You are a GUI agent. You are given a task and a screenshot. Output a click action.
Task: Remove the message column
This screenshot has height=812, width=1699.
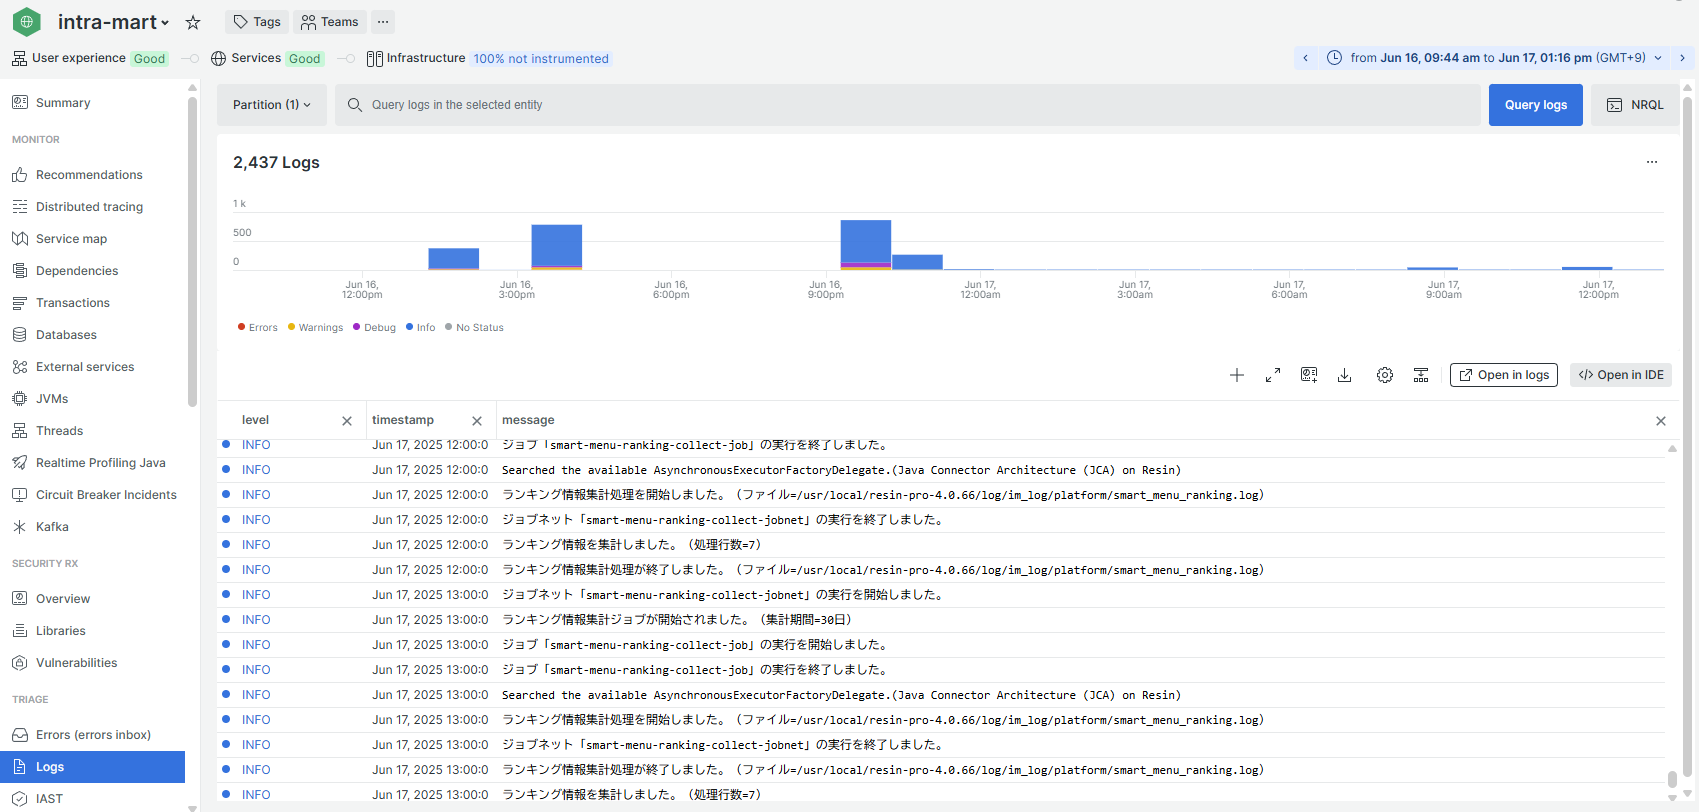click(x=1661, y=421)
